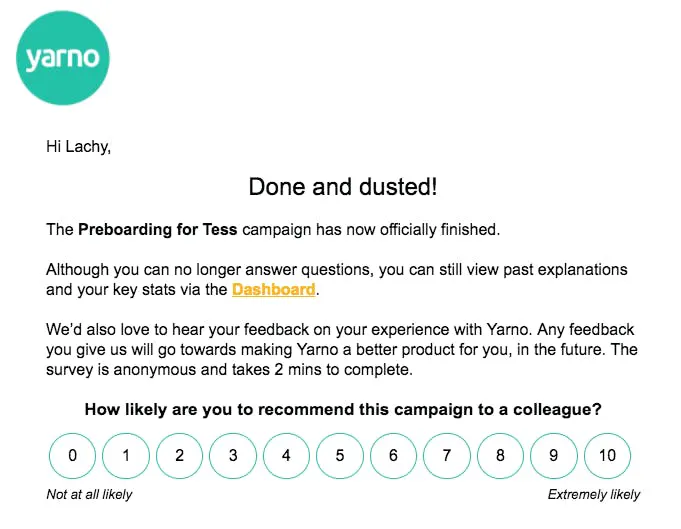Open the Dashboard link
Viewport: 681px width, 529px height.
point(274,289)
